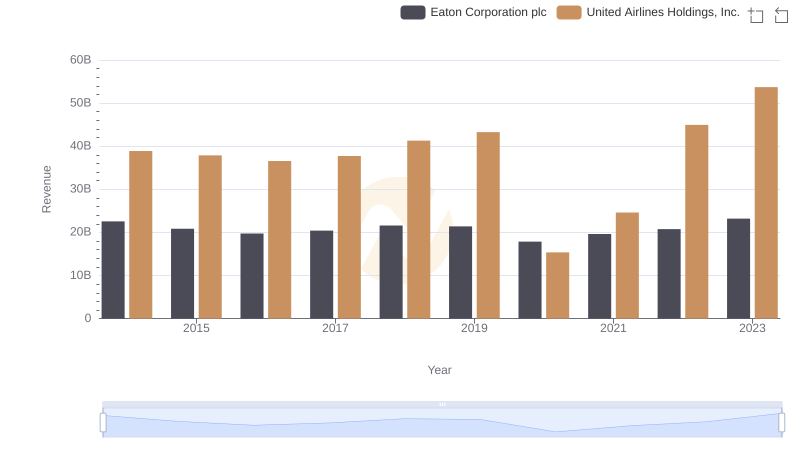
Task: Select United Airlines bar for 2019
Action: click(488, 225)
